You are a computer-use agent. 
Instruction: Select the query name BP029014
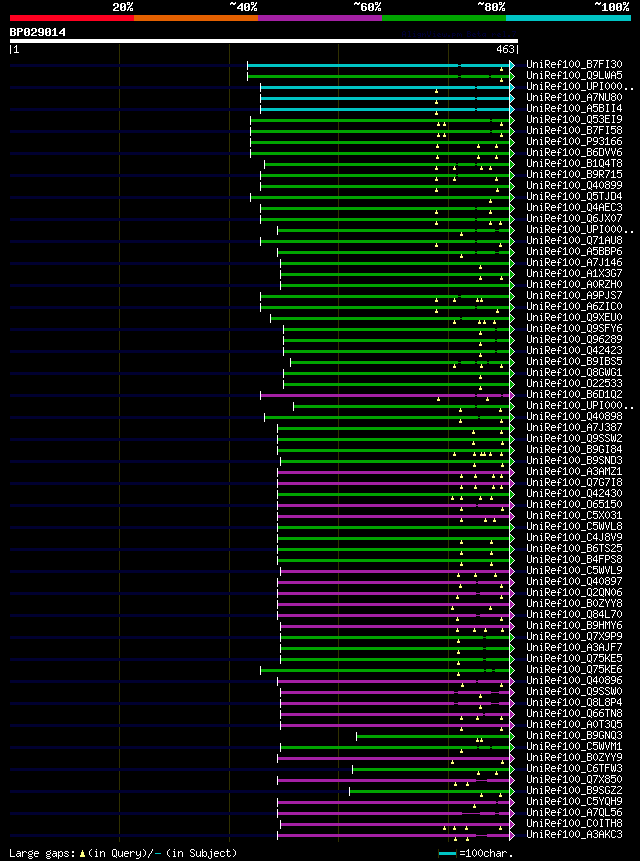(38, 32)
